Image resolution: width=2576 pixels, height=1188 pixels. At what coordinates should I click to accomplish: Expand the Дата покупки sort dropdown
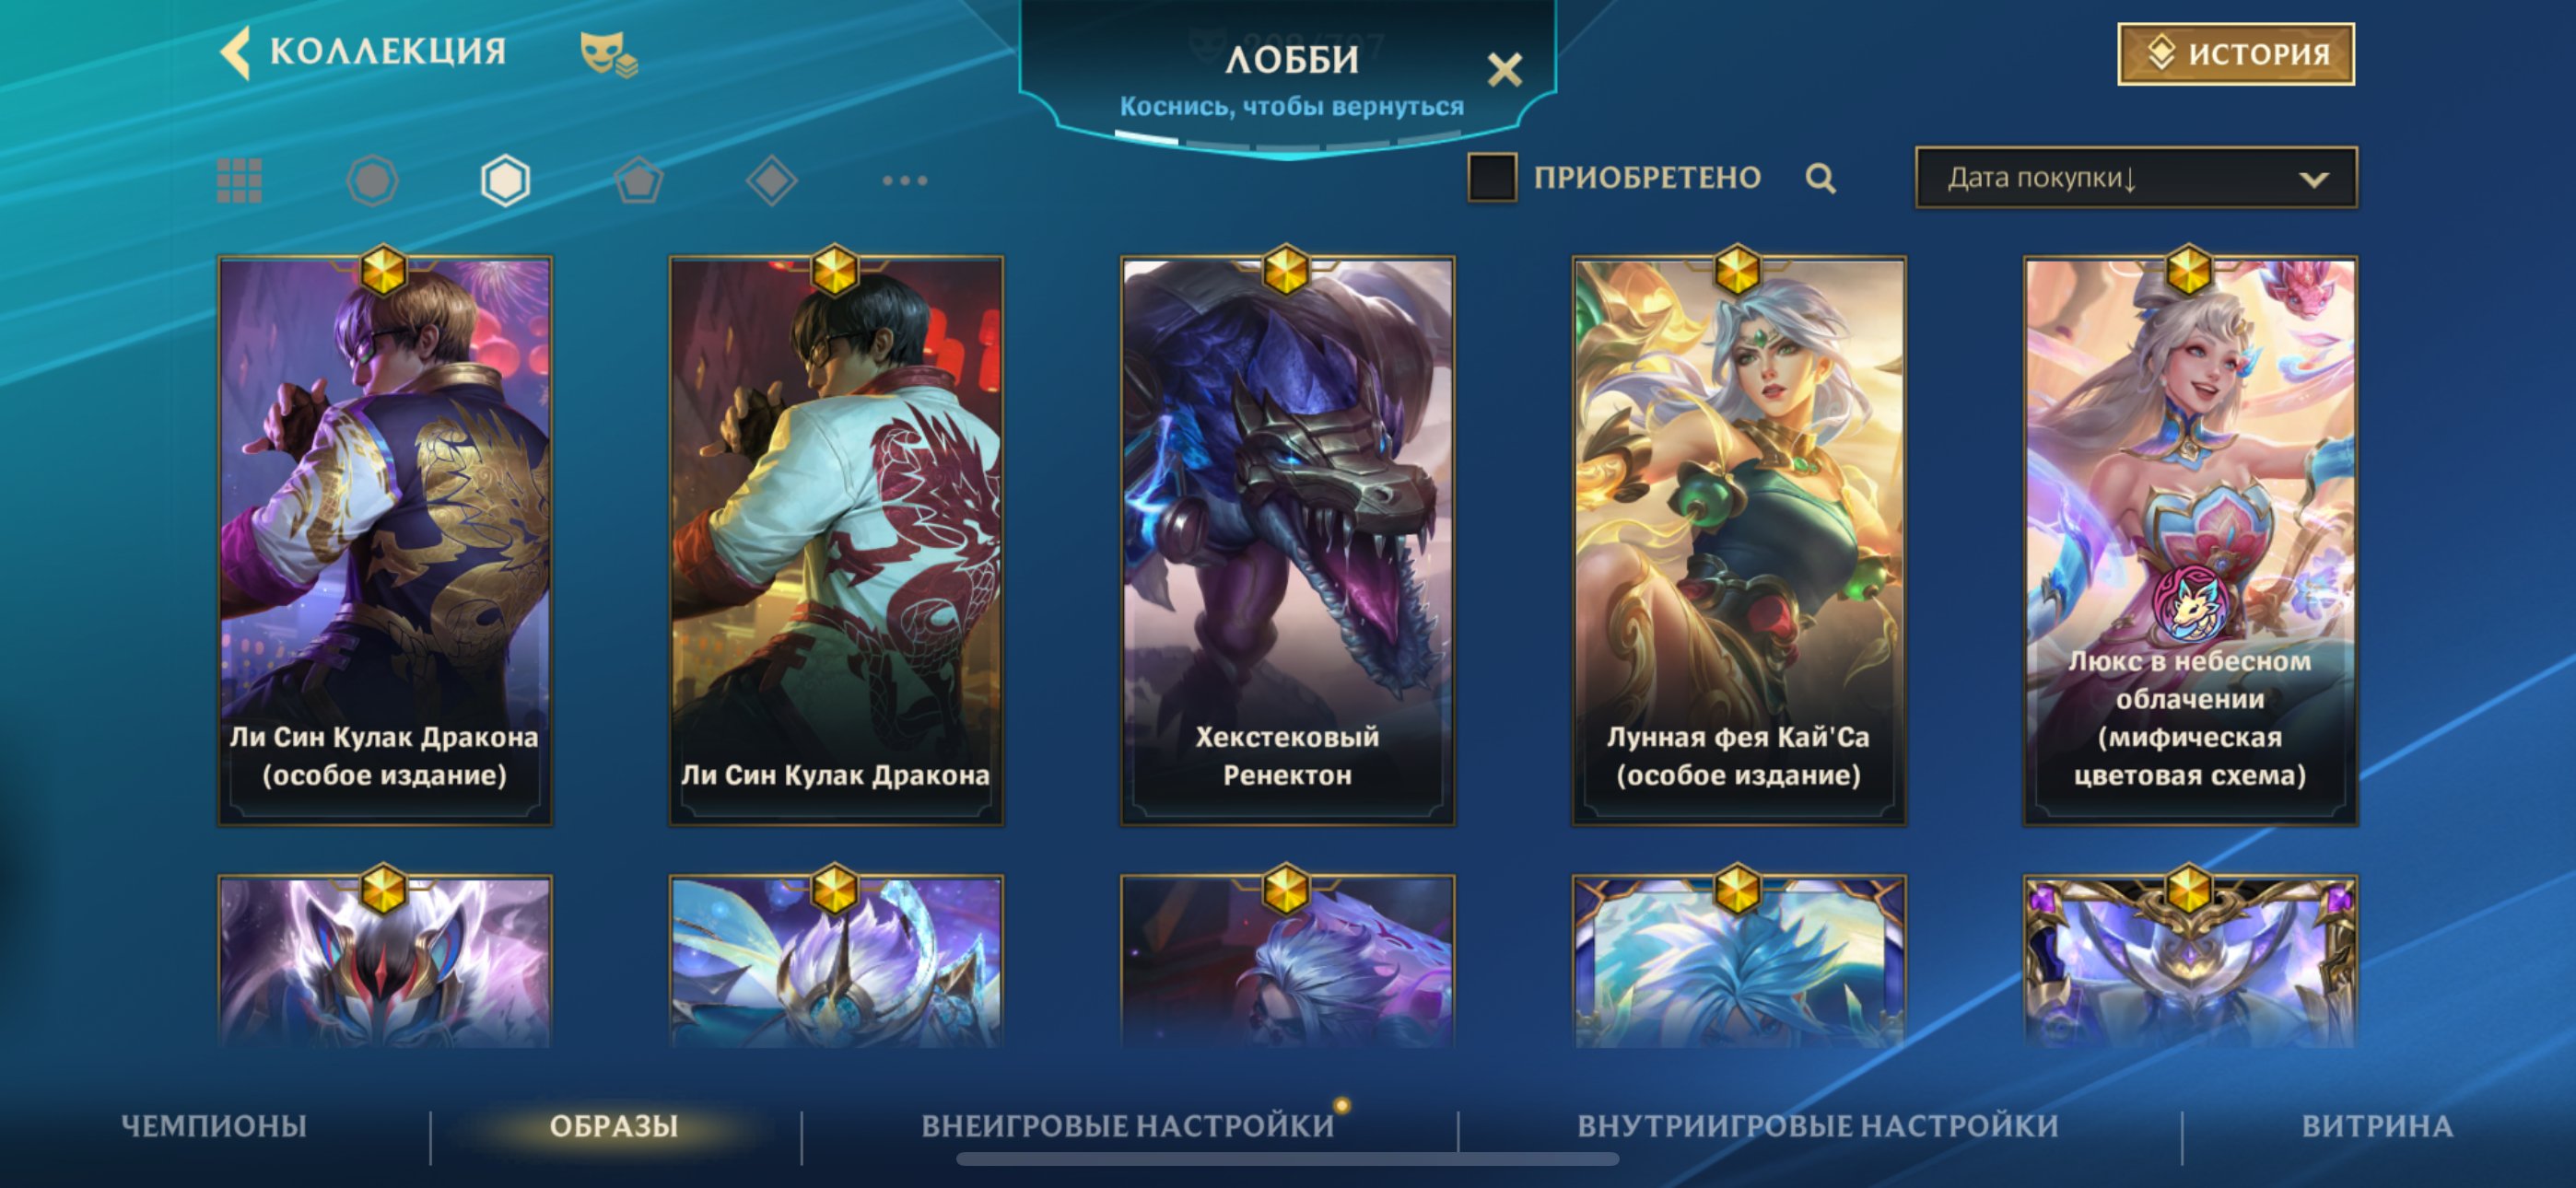pyautogui.click(x=2136, y=178)
